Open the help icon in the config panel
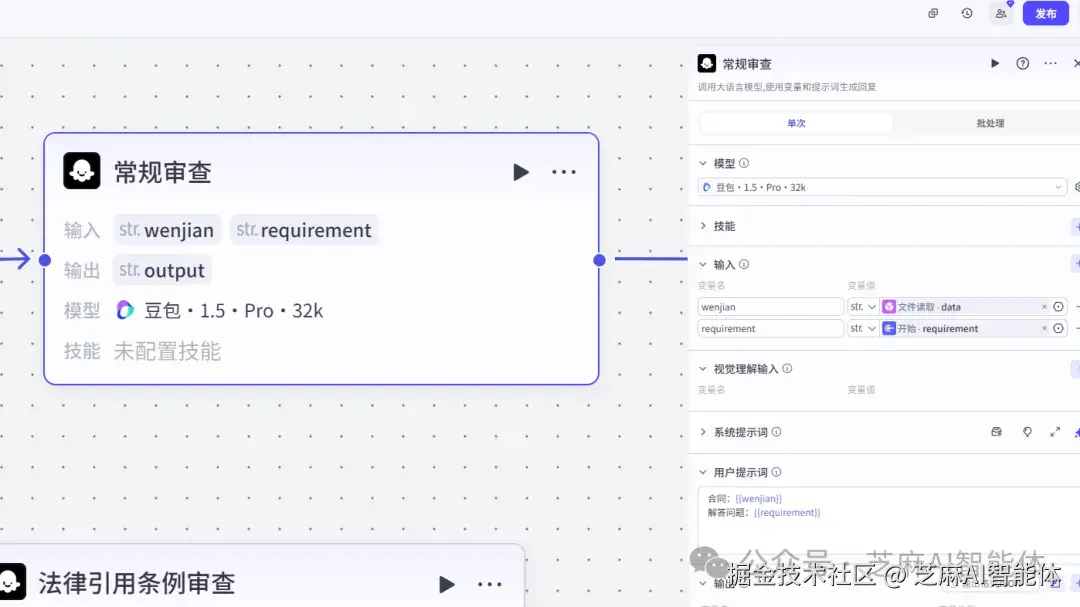 pyautogui.click(x=1022, y=62)
